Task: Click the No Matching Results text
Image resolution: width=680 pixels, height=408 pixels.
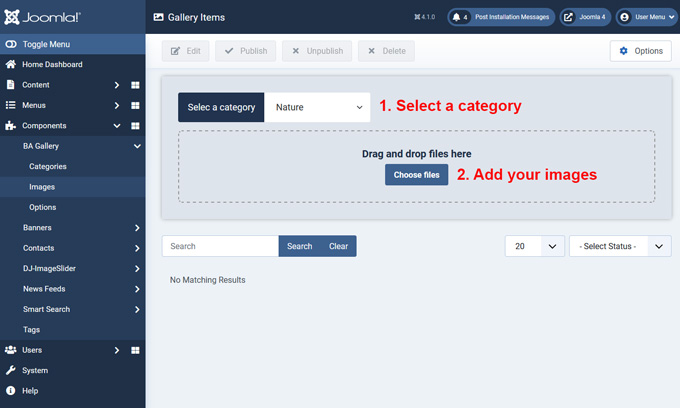Action: point(207,280)
